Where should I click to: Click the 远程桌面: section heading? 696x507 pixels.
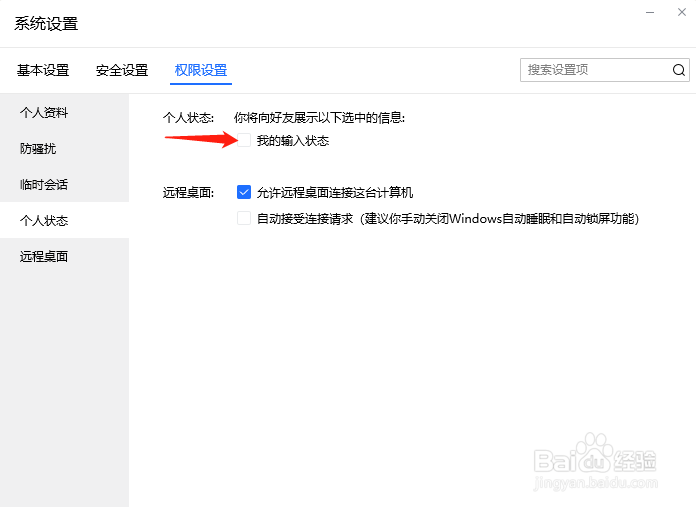(188, 193)
